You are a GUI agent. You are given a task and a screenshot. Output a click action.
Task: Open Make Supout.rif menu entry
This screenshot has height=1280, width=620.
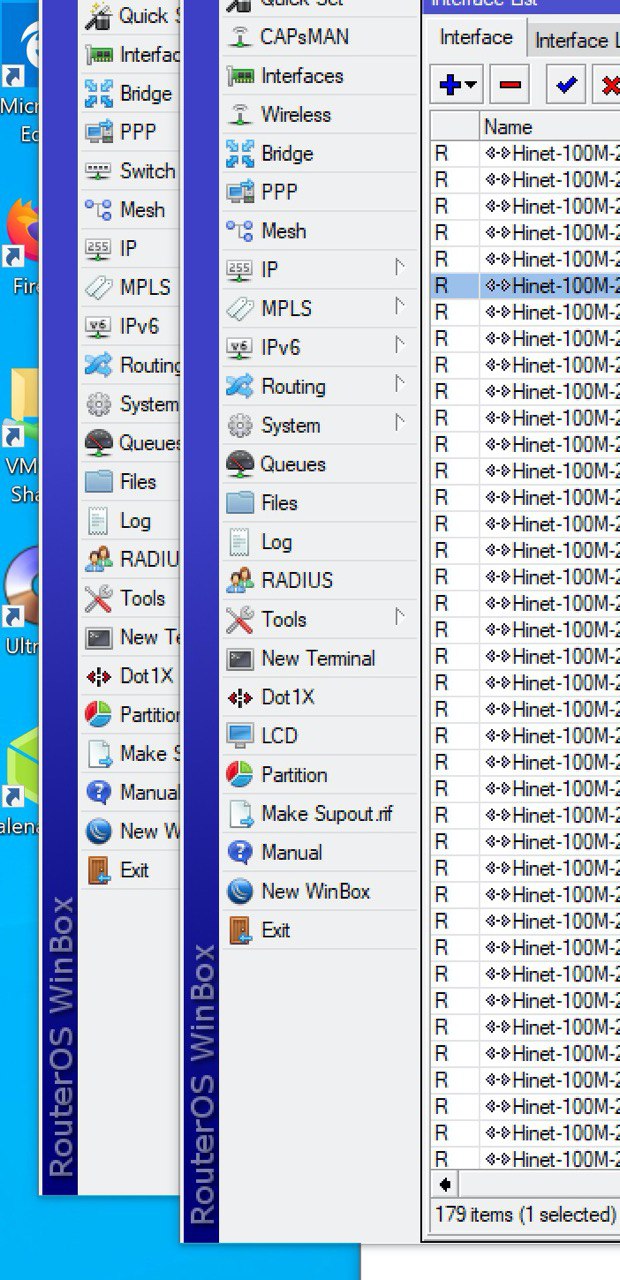320,813
